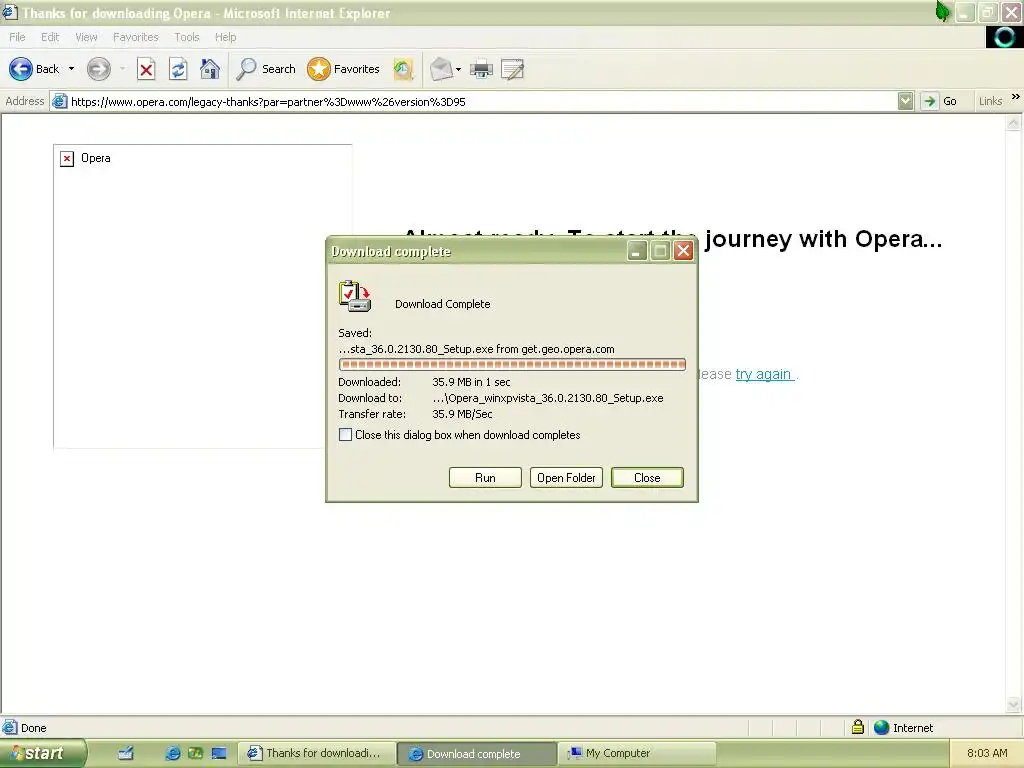This screenshot has height=768, width=1024.
Task: Click the Internet zone globe in status bar
Action: click(x=881, y=727)
